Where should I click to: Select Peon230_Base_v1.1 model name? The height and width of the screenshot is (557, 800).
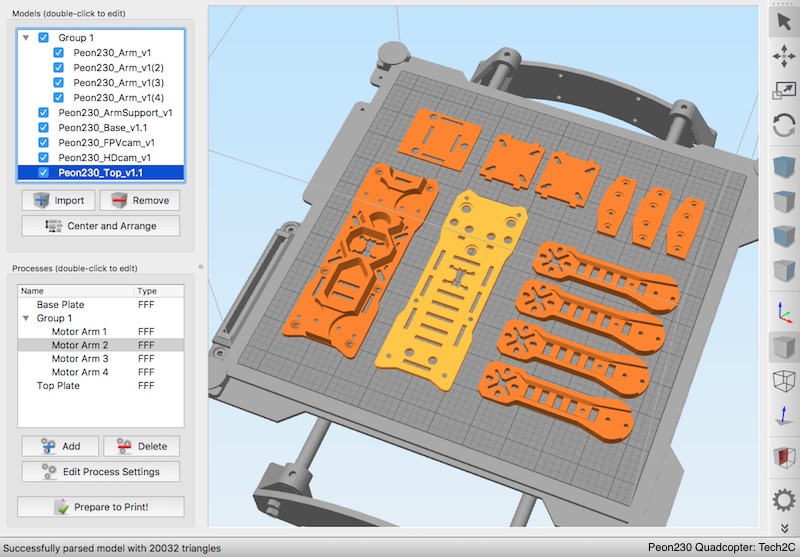(x=103, y=128)
